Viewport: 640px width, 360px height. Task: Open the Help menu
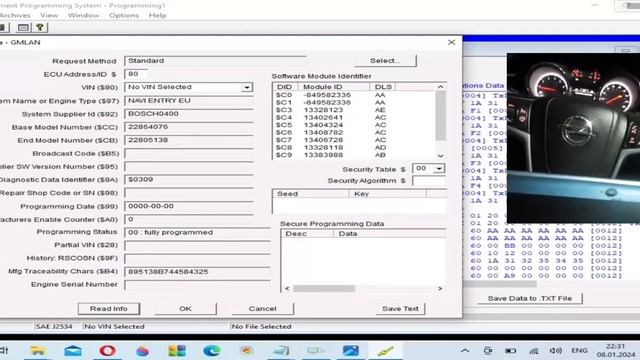[157, 15]
